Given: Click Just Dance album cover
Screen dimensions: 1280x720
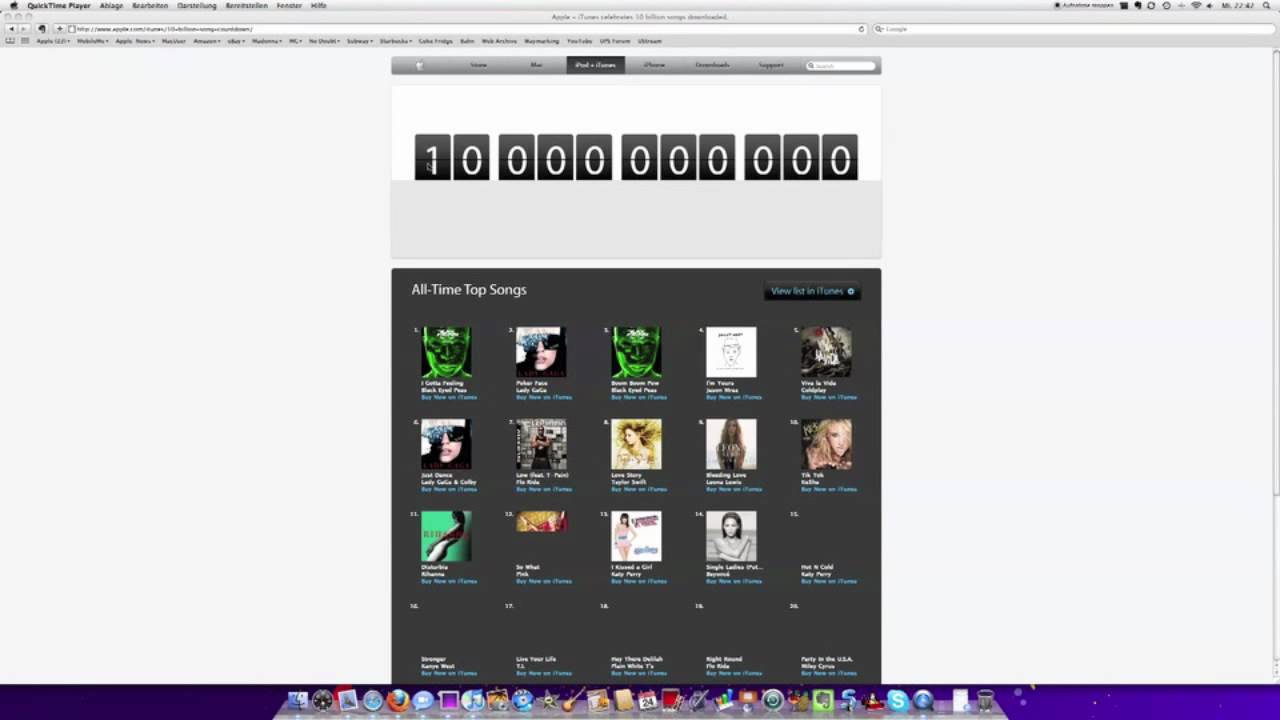Looking at the screenshot, I should [x=446, y=444].
